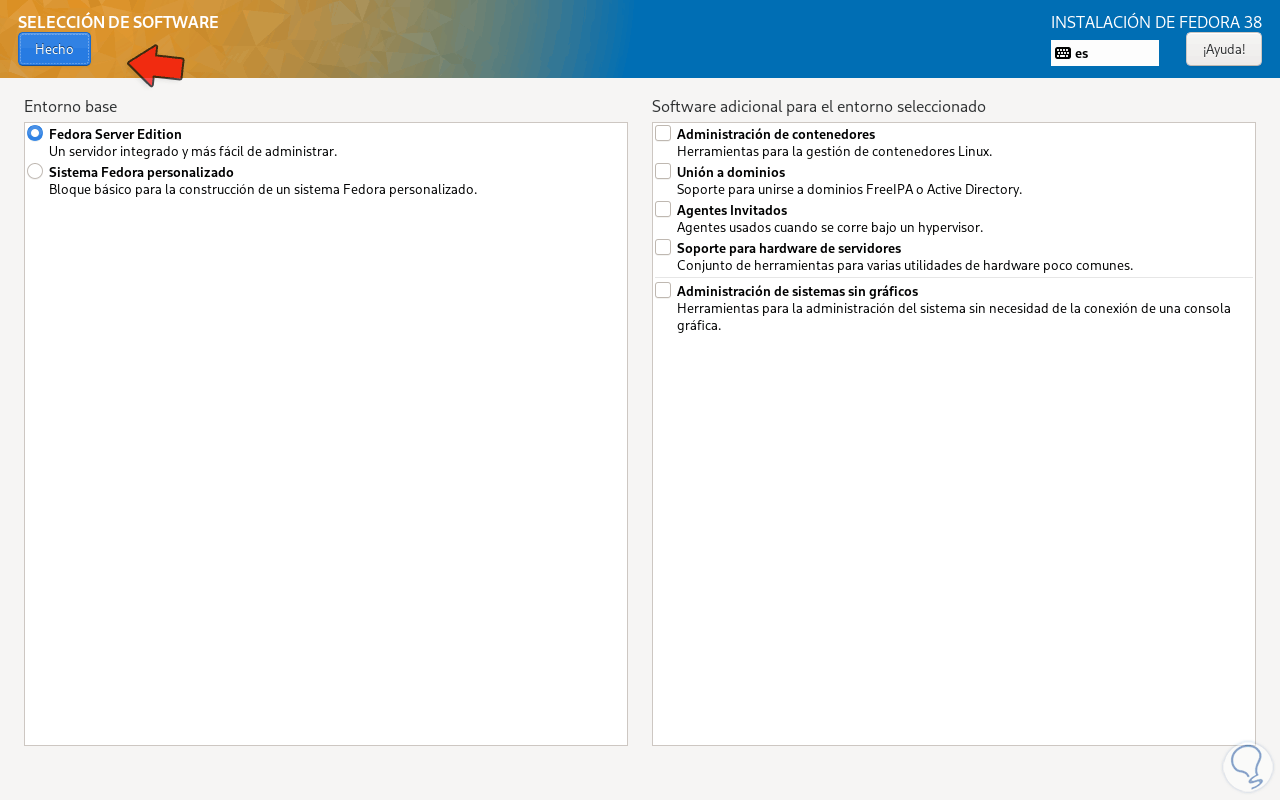Select Sistema Fedora personalizado radio button
The image size is (1280, 800).
[x=35, y=171]
